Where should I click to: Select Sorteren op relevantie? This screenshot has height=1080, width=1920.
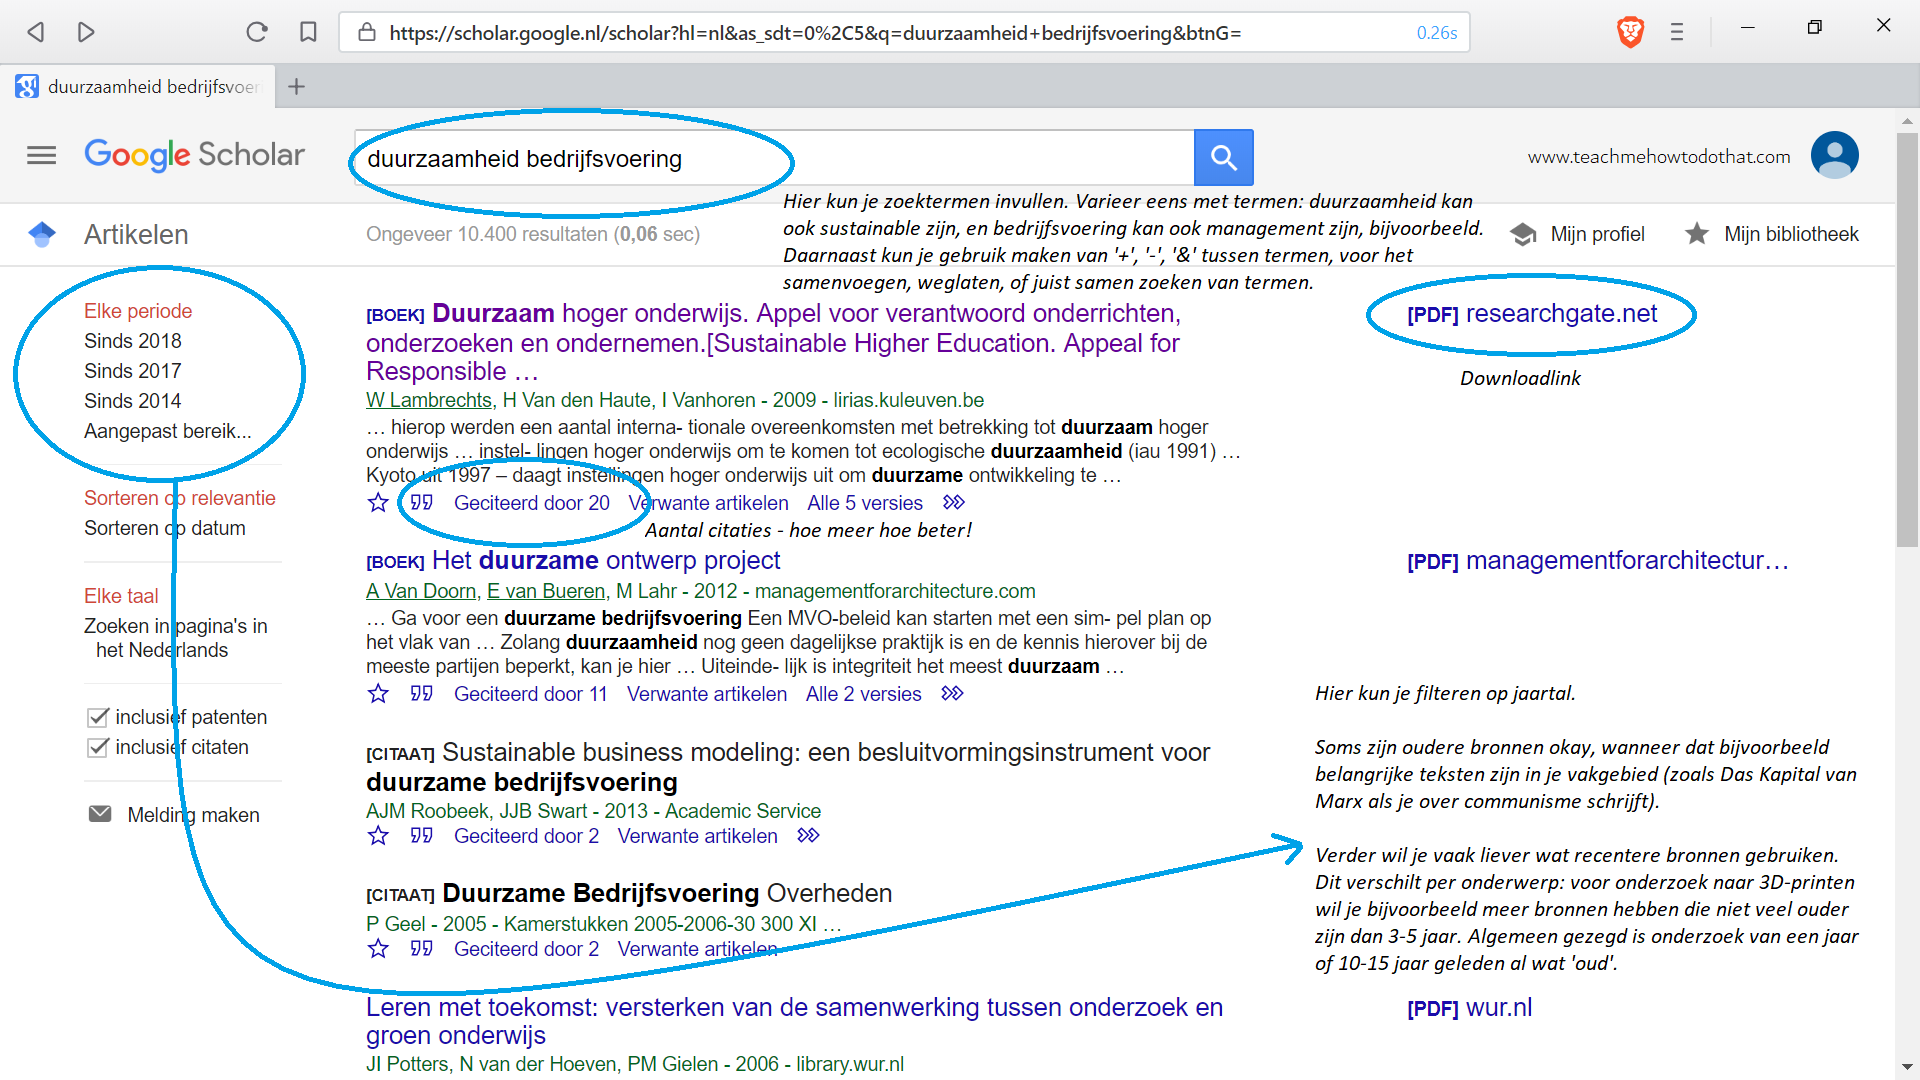tap(180, 498)
